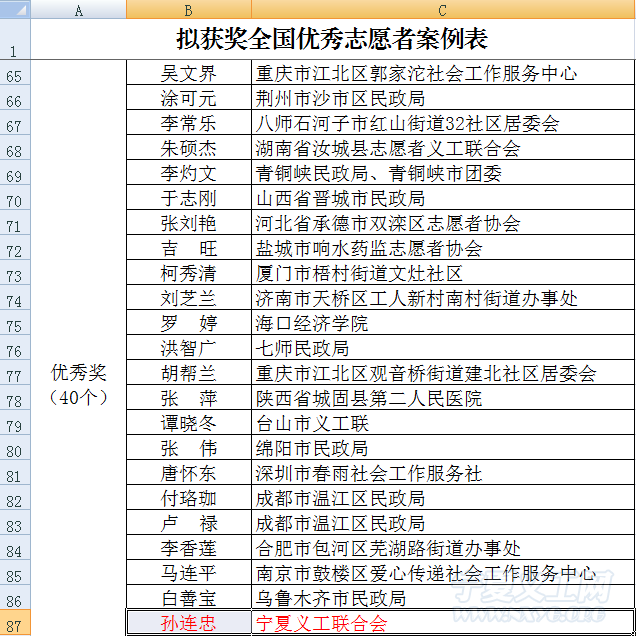This screenshot has height=636, width=636.
Task: Select row header 1
Action: 15,39
